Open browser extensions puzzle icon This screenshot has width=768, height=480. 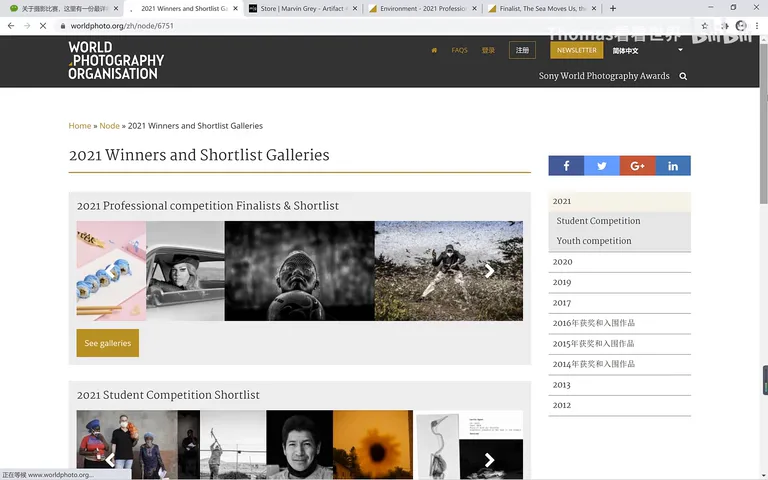coord(724,25)
